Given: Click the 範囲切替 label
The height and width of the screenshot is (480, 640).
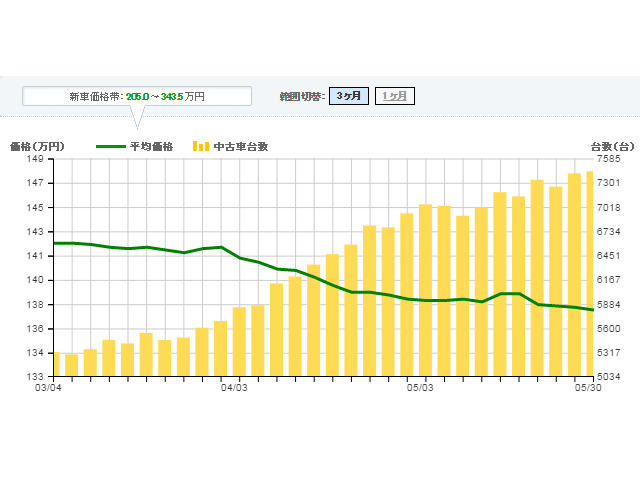Looking at the screenshot, I should [302, 96].
